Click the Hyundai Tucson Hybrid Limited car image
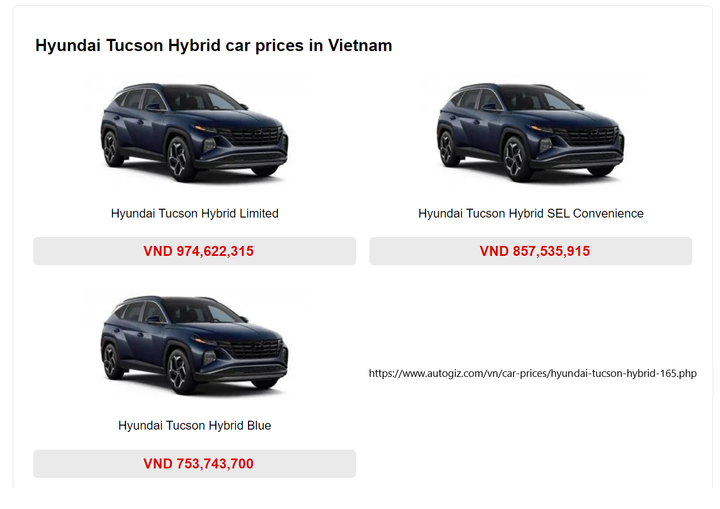Viewport: 720px width, 509px height. (x=195, y=132)
